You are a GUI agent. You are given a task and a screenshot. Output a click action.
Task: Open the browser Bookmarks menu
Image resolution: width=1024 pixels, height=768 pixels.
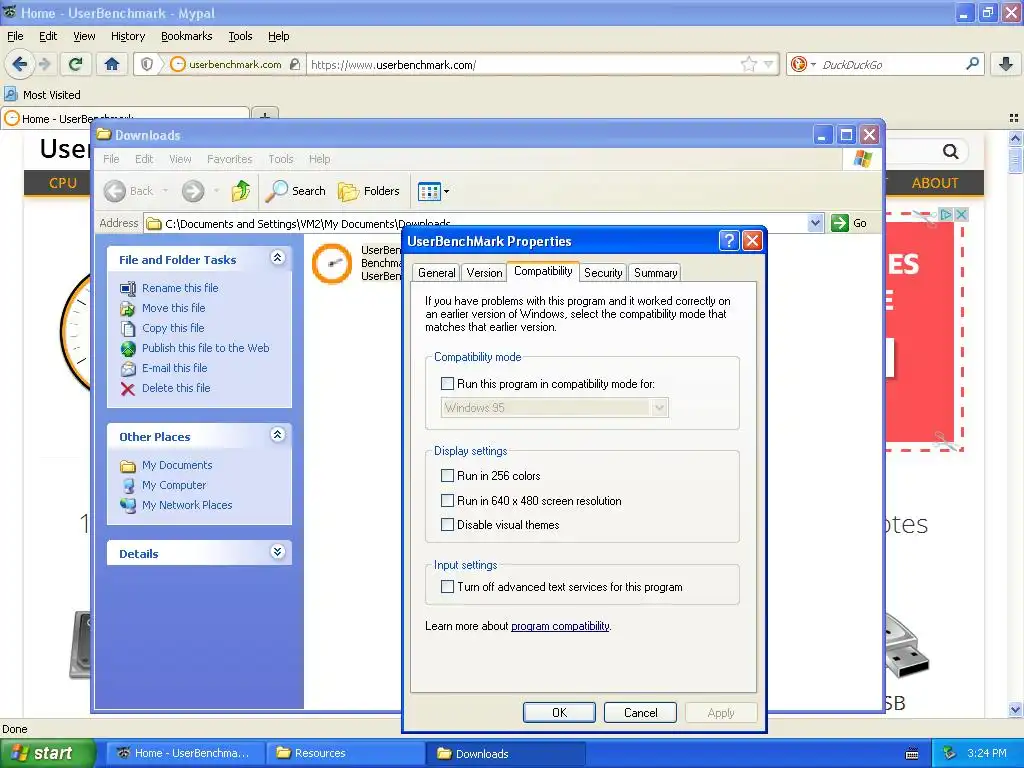[x=187, y=36]
